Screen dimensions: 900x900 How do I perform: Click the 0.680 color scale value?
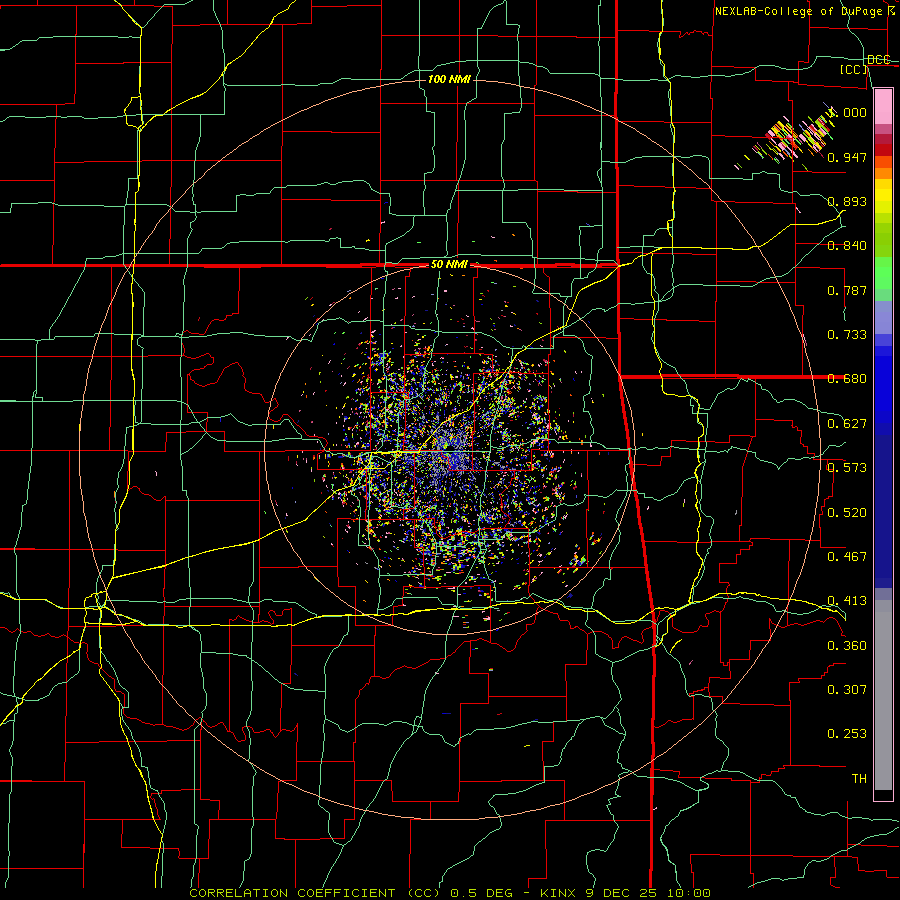tap(847, 379)
